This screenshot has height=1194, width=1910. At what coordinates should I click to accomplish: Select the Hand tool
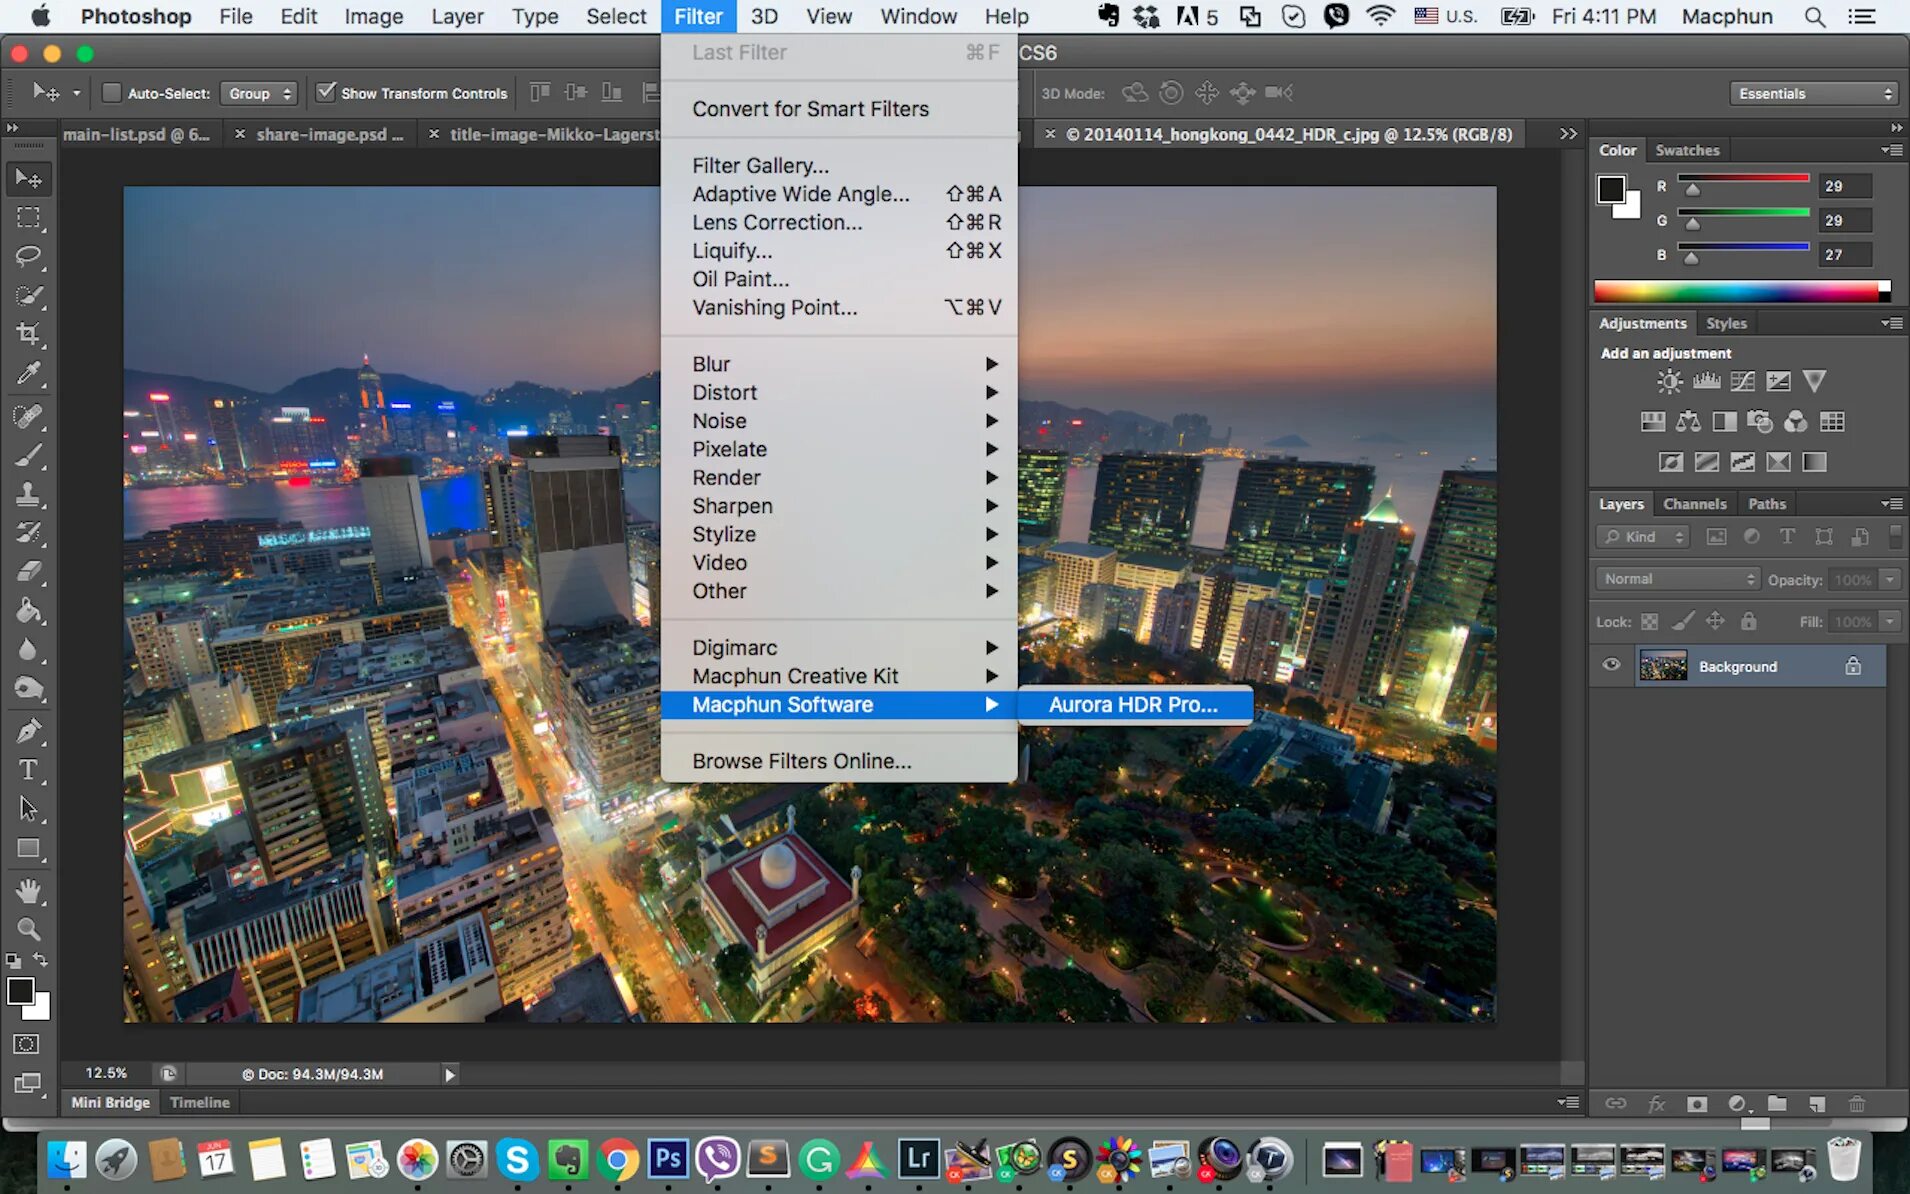point(29,890)
